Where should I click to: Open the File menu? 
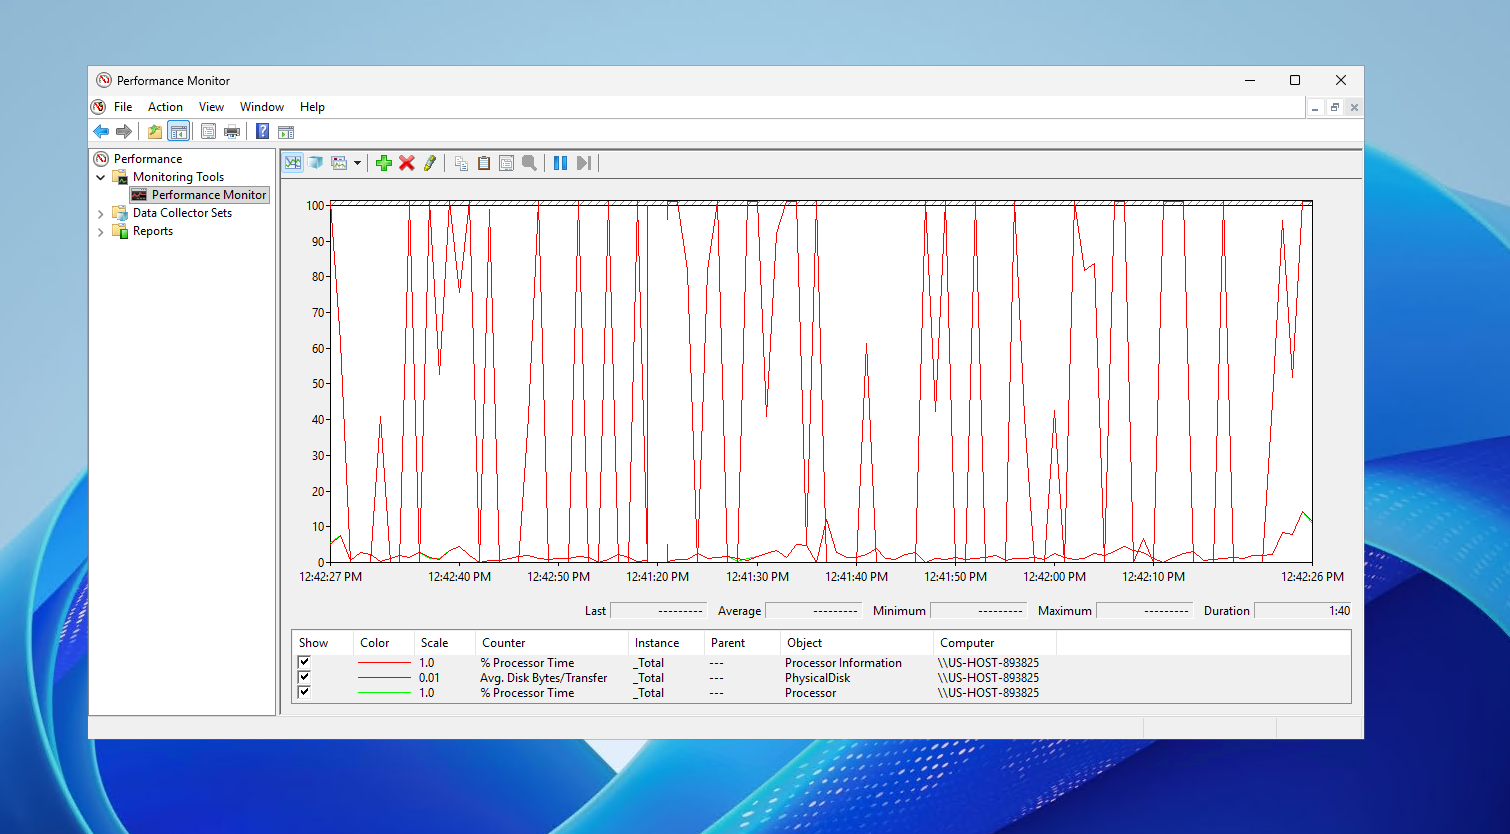(x=123, y=107)
